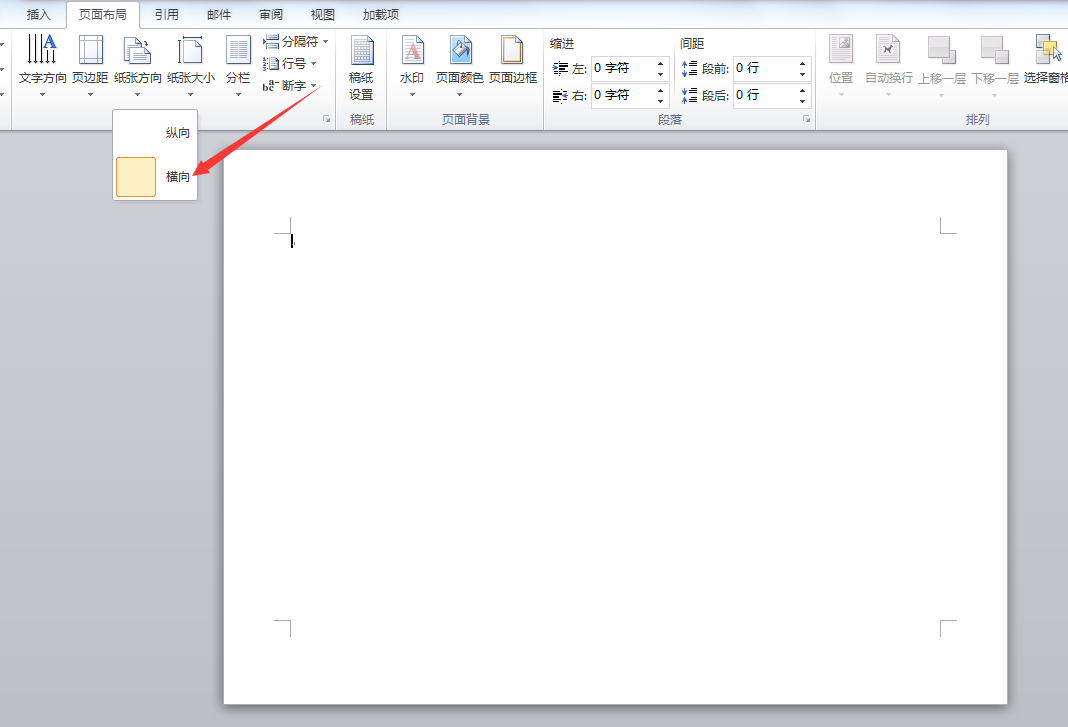Image resolution: width=1068 pixels, height=727 pixels.
Task: Switch to the 审阅 tab
Action: coord(270,14)
